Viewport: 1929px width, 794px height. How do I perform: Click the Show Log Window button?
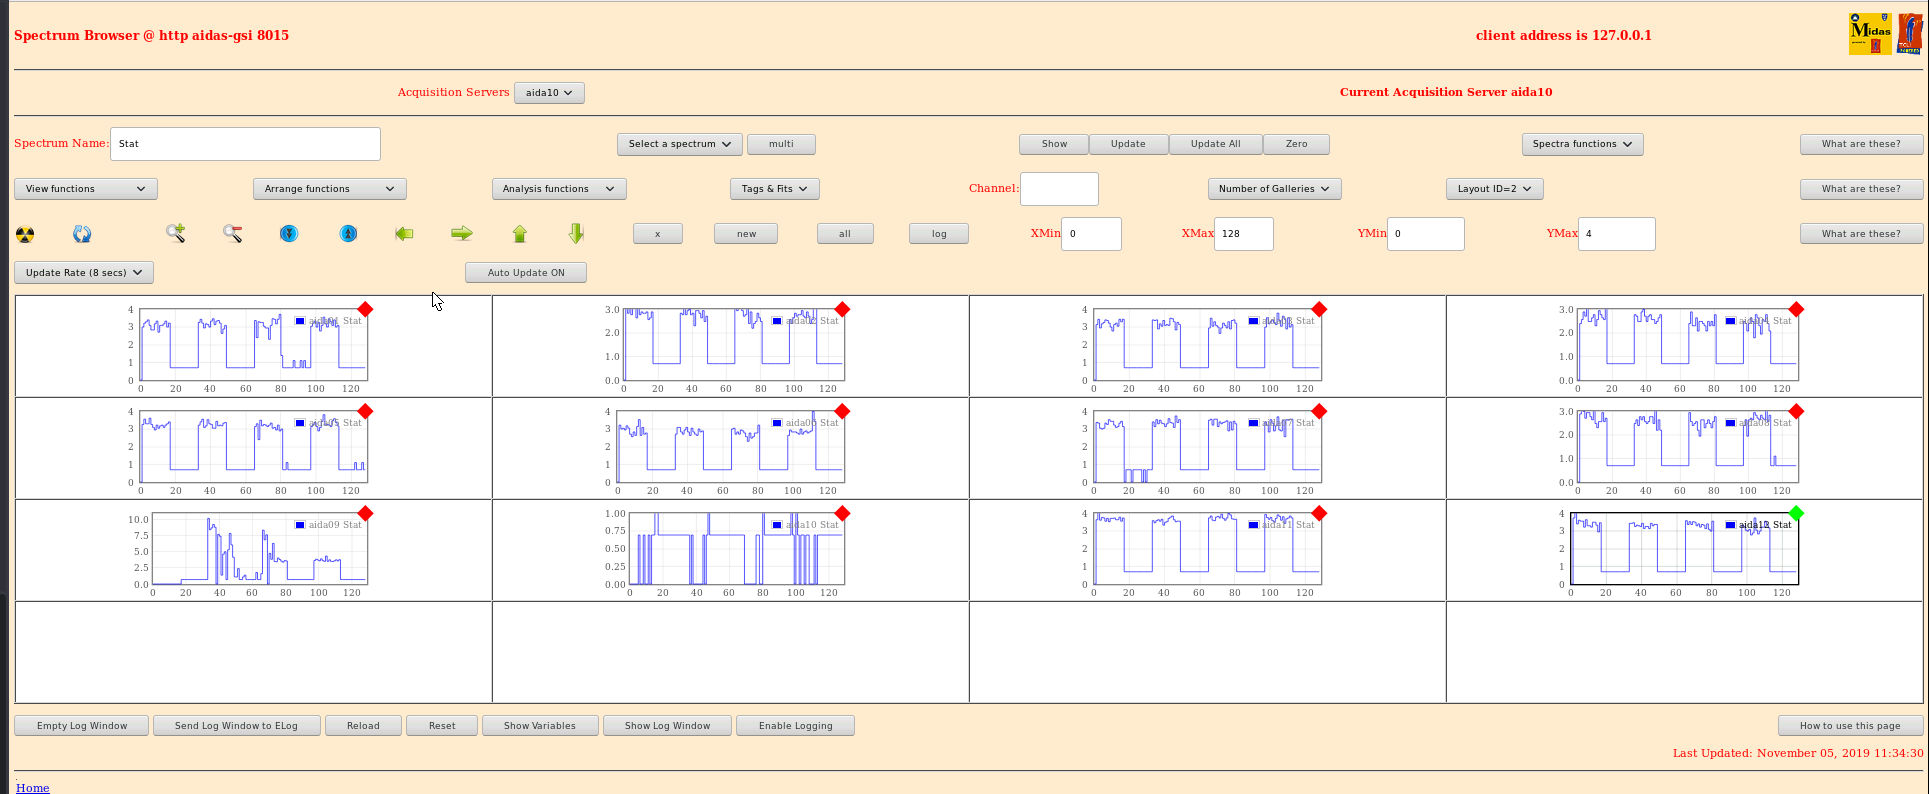pos(667,726)
